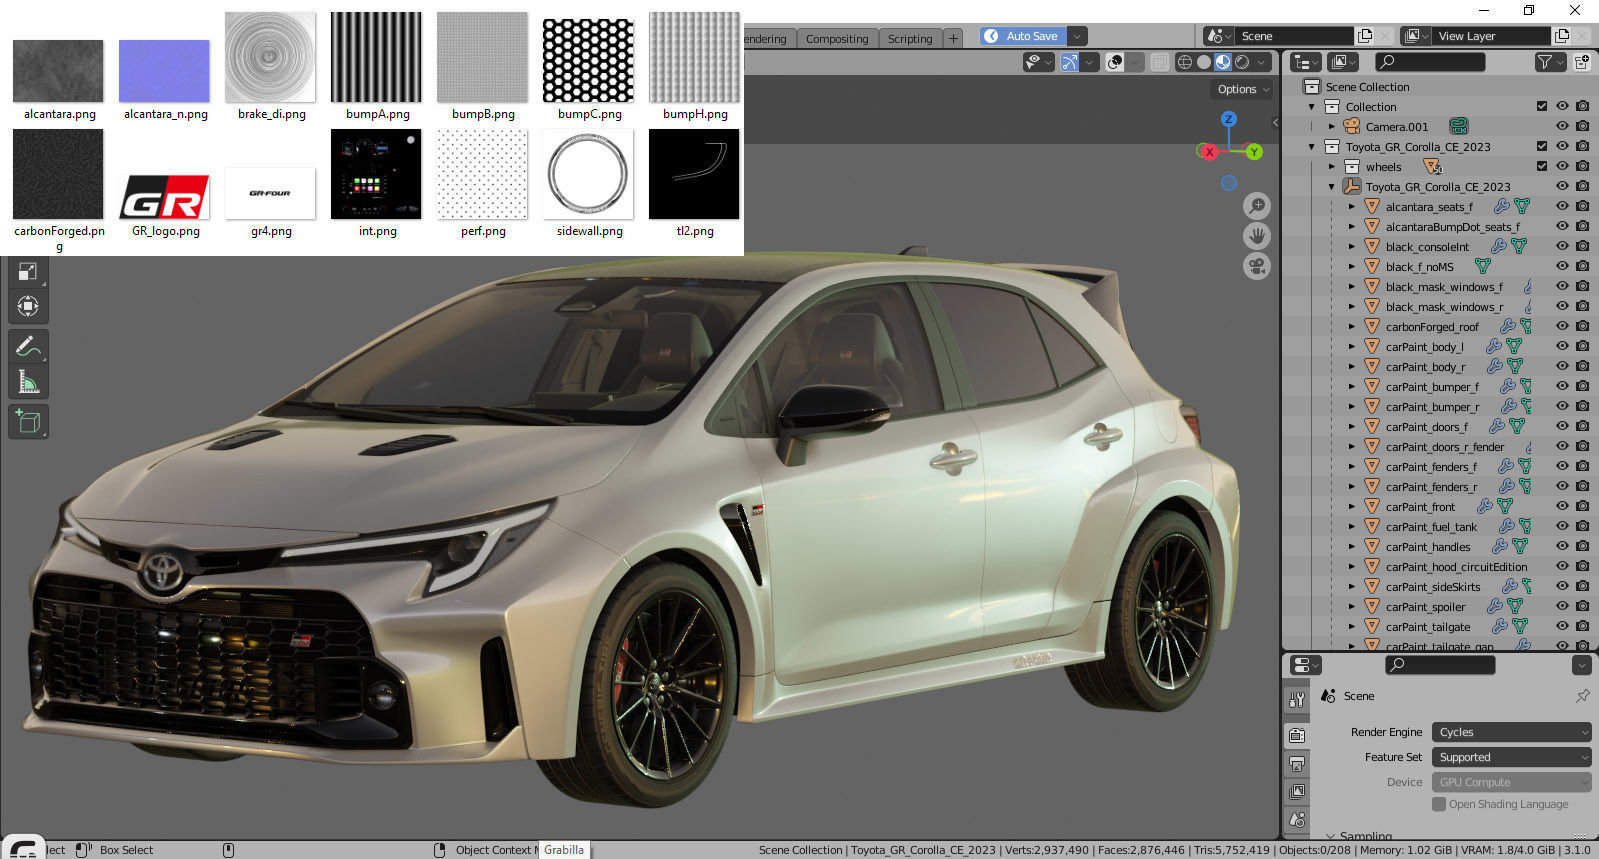The width and height of the screenshot is (1599, 859).
Task: Collapse the Collection tree in the outliner
Action: (1312, 106)
